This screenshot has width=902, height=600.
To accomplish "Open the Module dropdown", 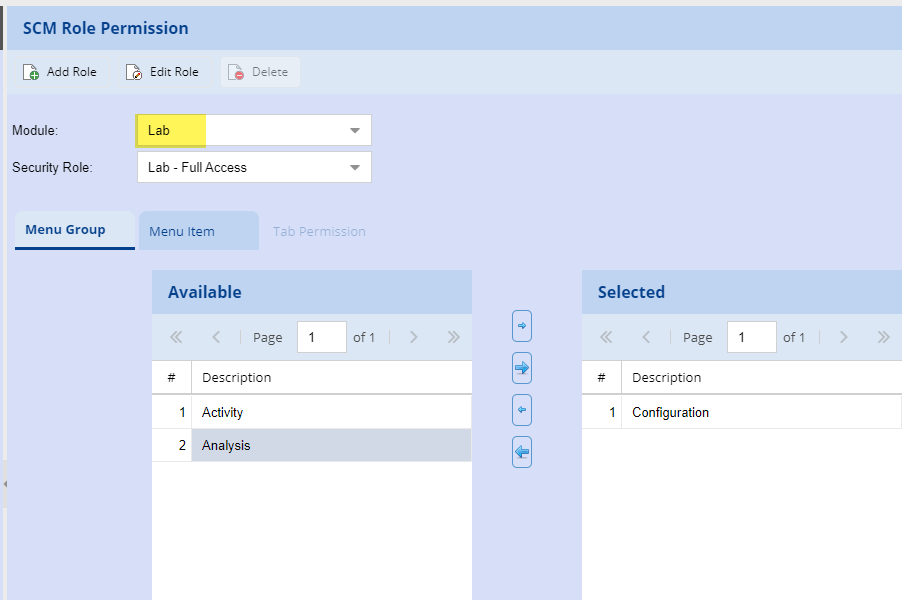I will point(355,130).
